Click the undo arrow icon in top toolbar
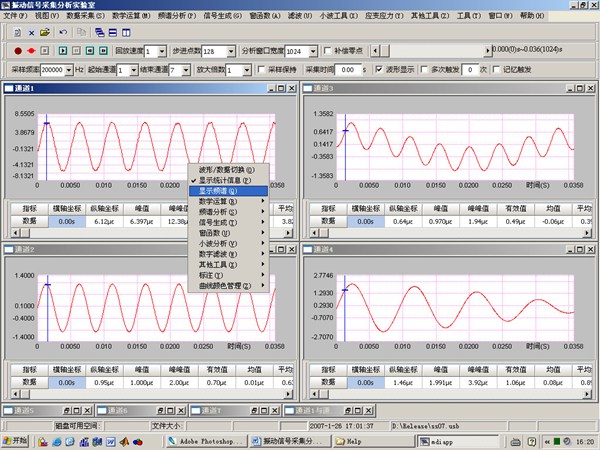The image size is (600, 450). 62,31
